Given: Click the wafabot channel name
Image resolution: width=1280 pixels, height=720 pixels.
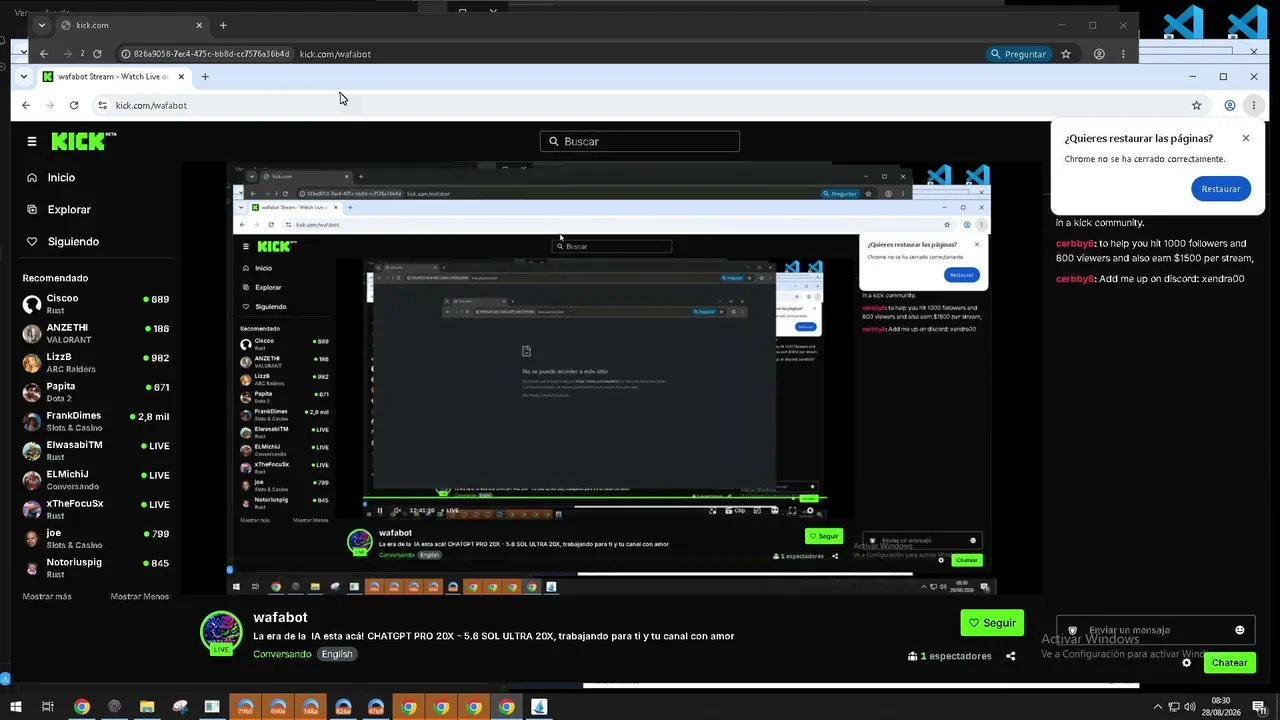Looking at the screenshot, I should point(280,618).
